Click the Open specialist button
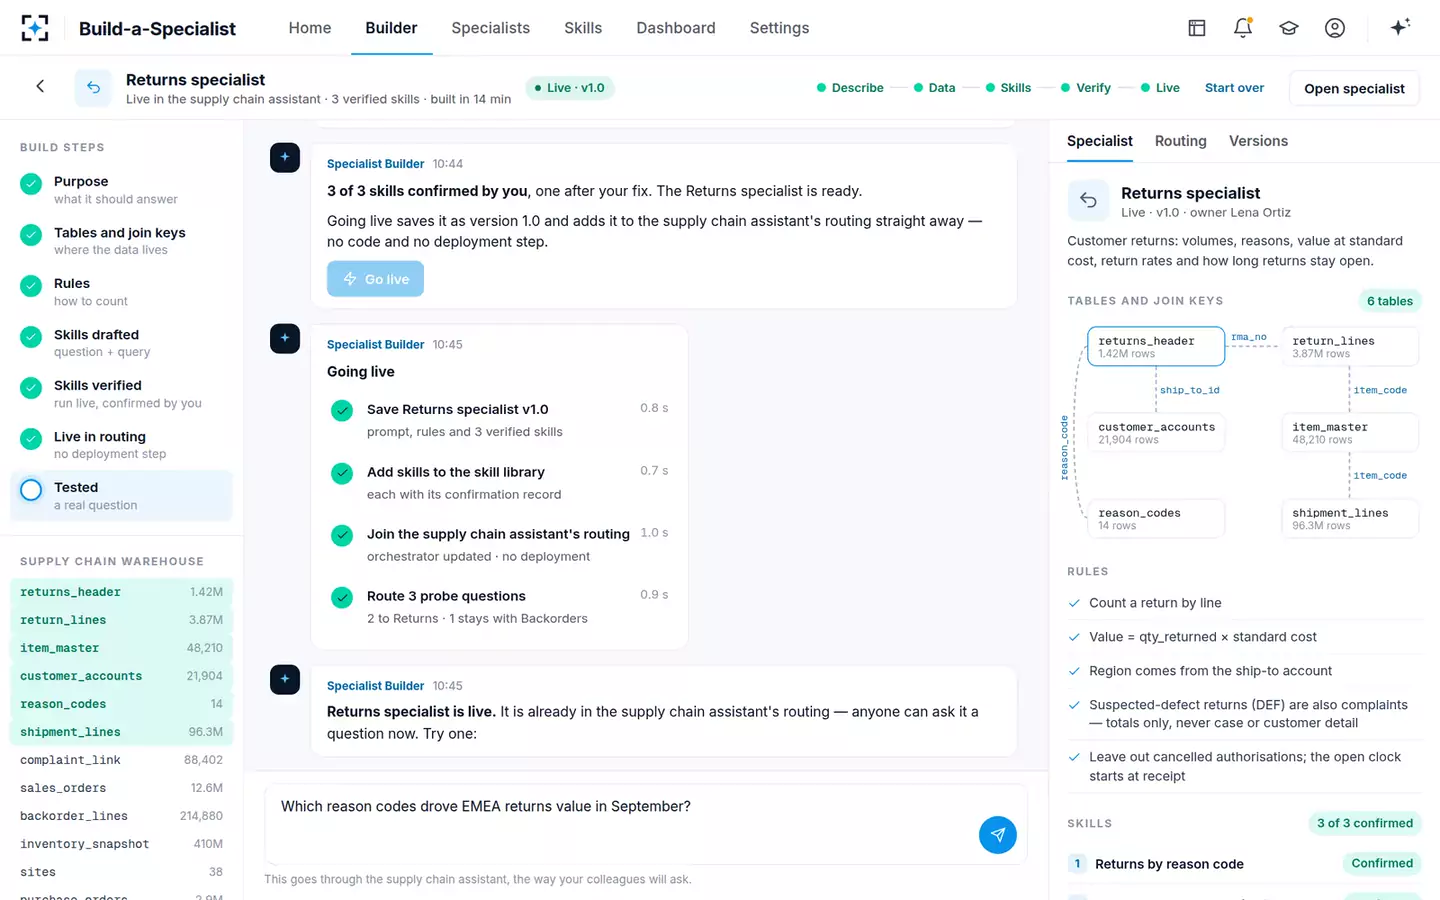 [1354, 88]
